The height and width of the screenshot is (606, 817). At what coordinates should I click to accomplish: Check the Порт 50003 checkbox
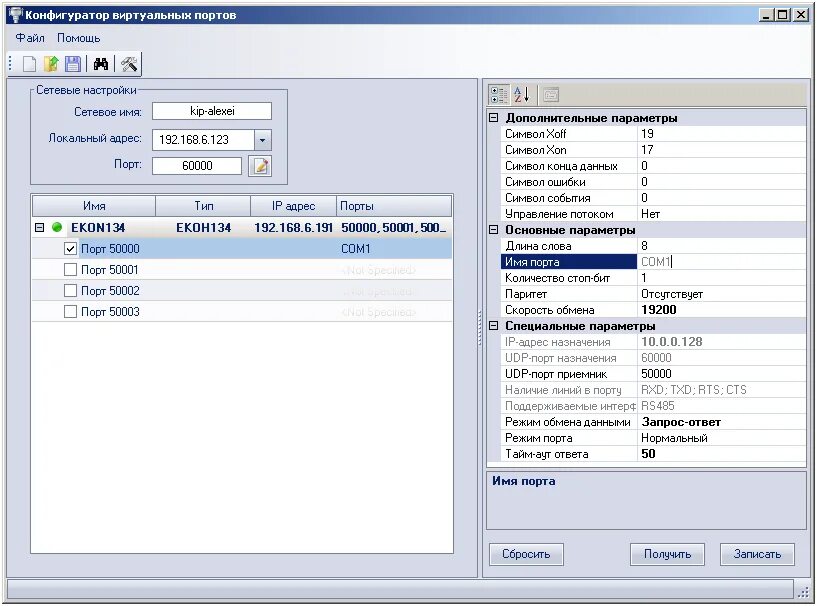[70, 312]
